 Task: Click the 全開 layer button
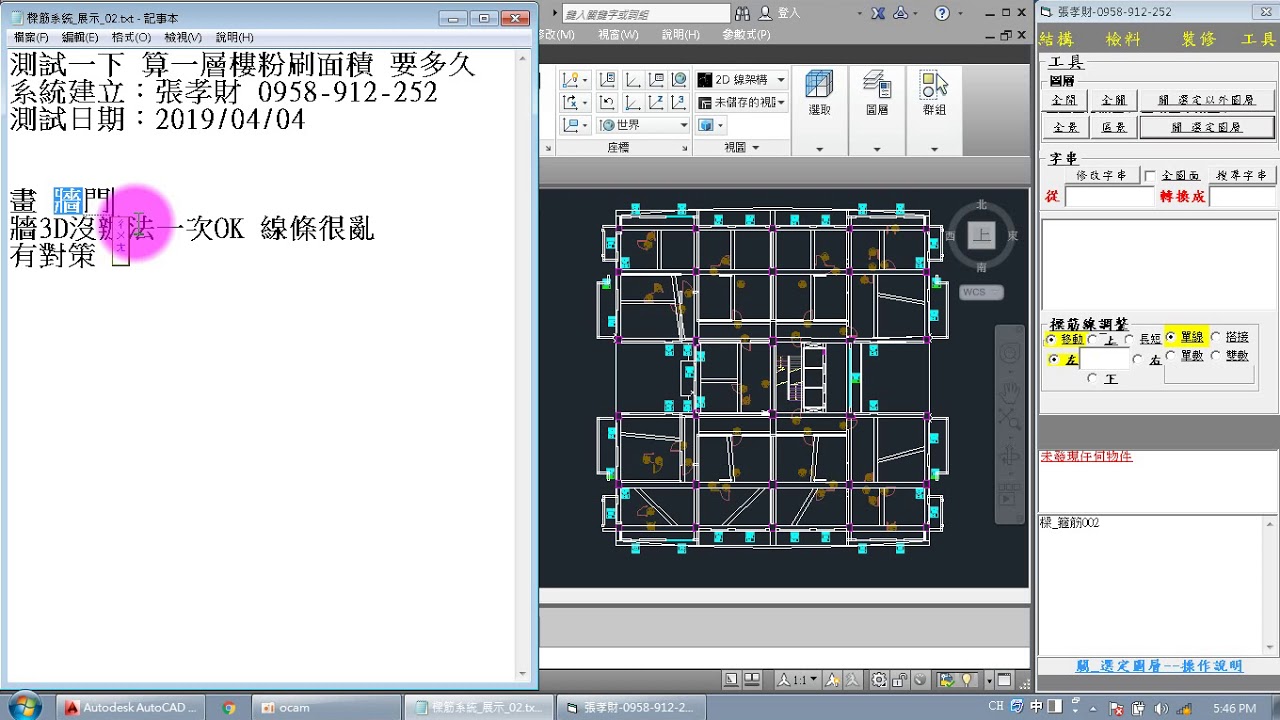click(x=1064, y=100)
